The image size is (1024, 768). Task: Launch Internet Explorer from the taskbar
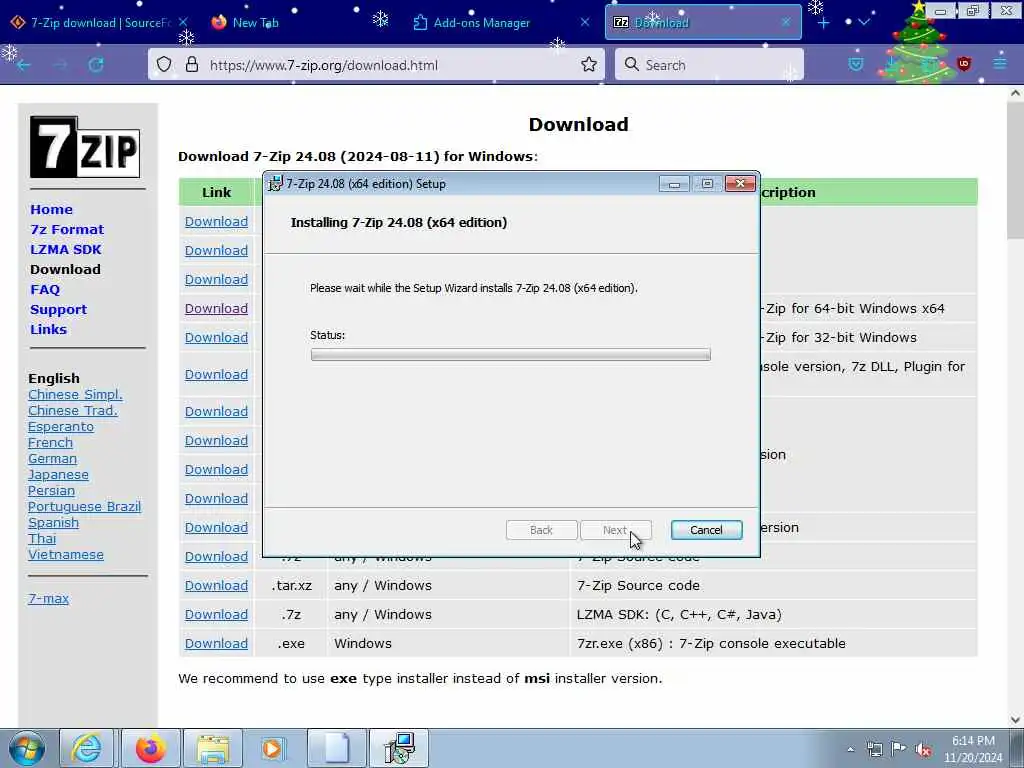click(x=87, y=748)
